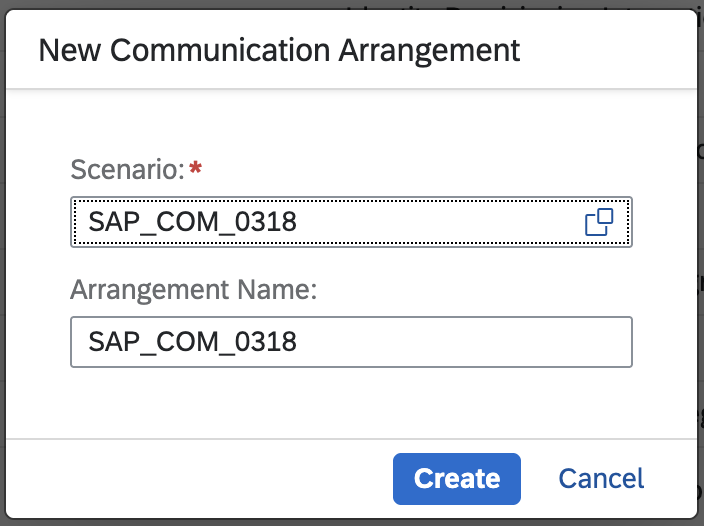The height and width of the screenshot is (526, 704).
Task: Click into the Arrangement Name field
Action: tap(351, 342)
